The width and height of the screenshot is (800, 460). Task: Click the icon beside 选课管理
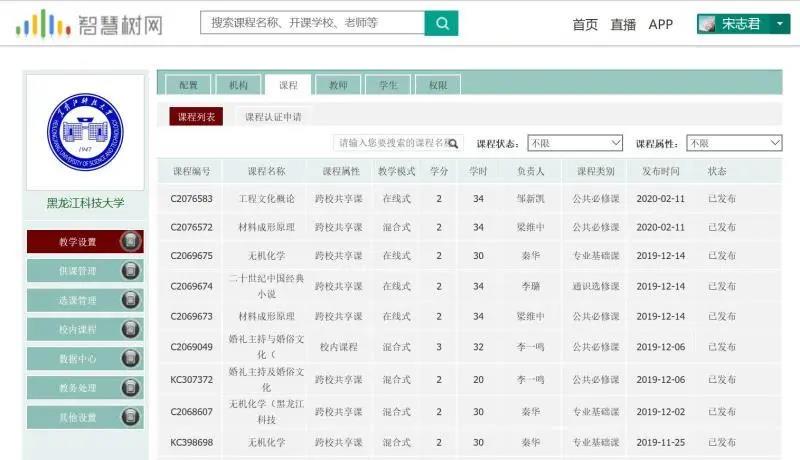tap(130, 300)
